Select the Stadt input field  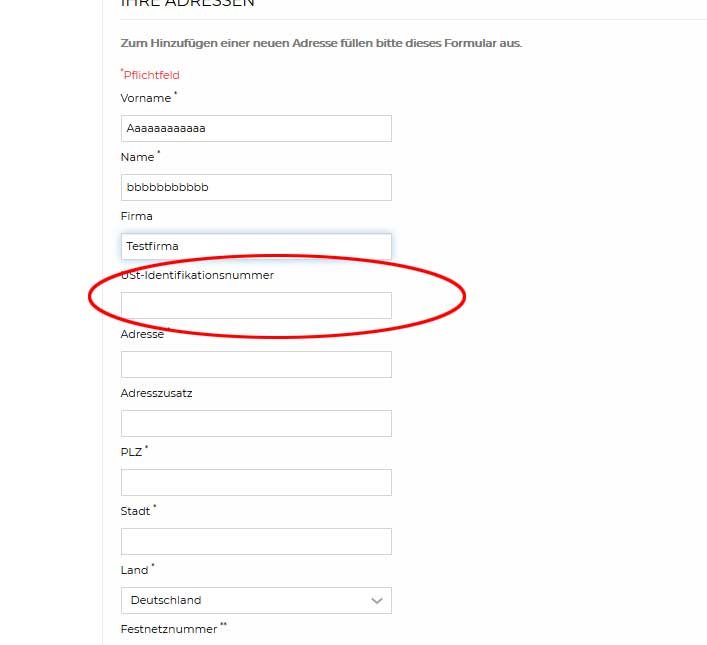(x=255, y=541)
